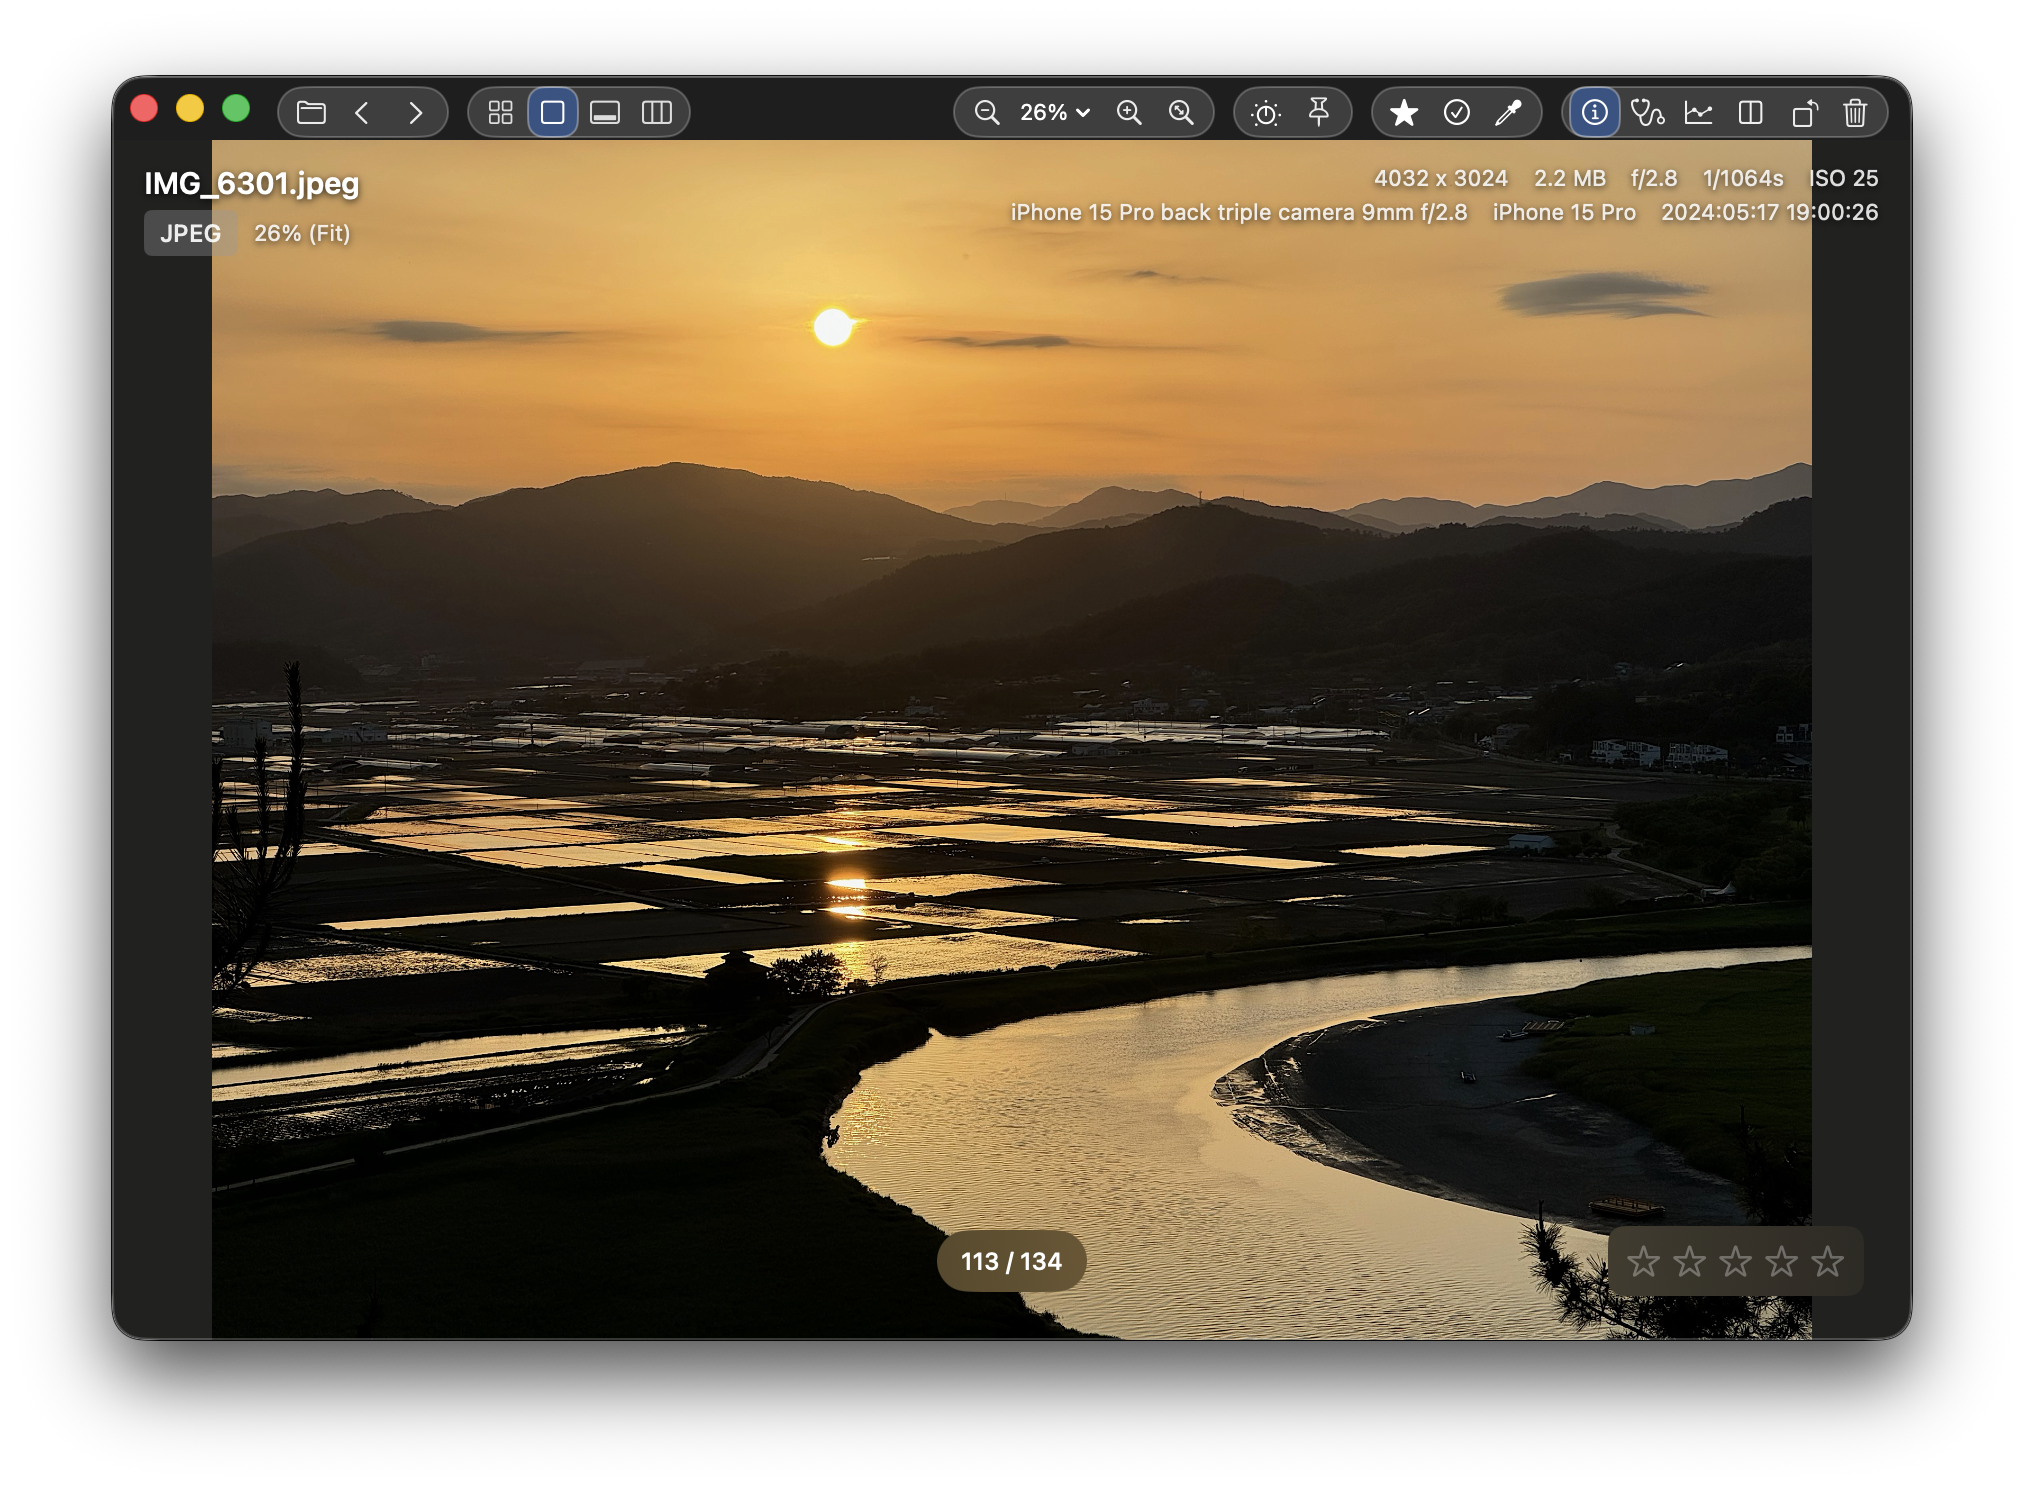Go to the next image
Viewport: 2024px width, 1488px height.
[x=417, y=112]
